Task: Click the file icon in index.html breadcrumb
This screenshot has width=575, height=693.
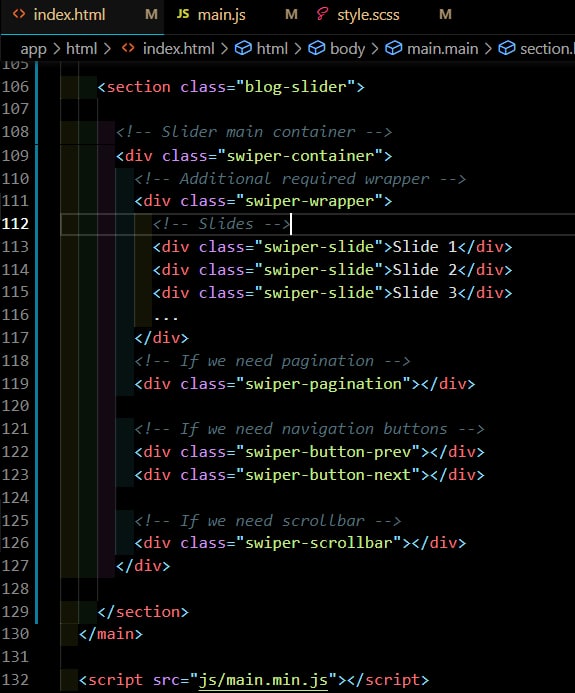Action: click(x=128, y=48)
